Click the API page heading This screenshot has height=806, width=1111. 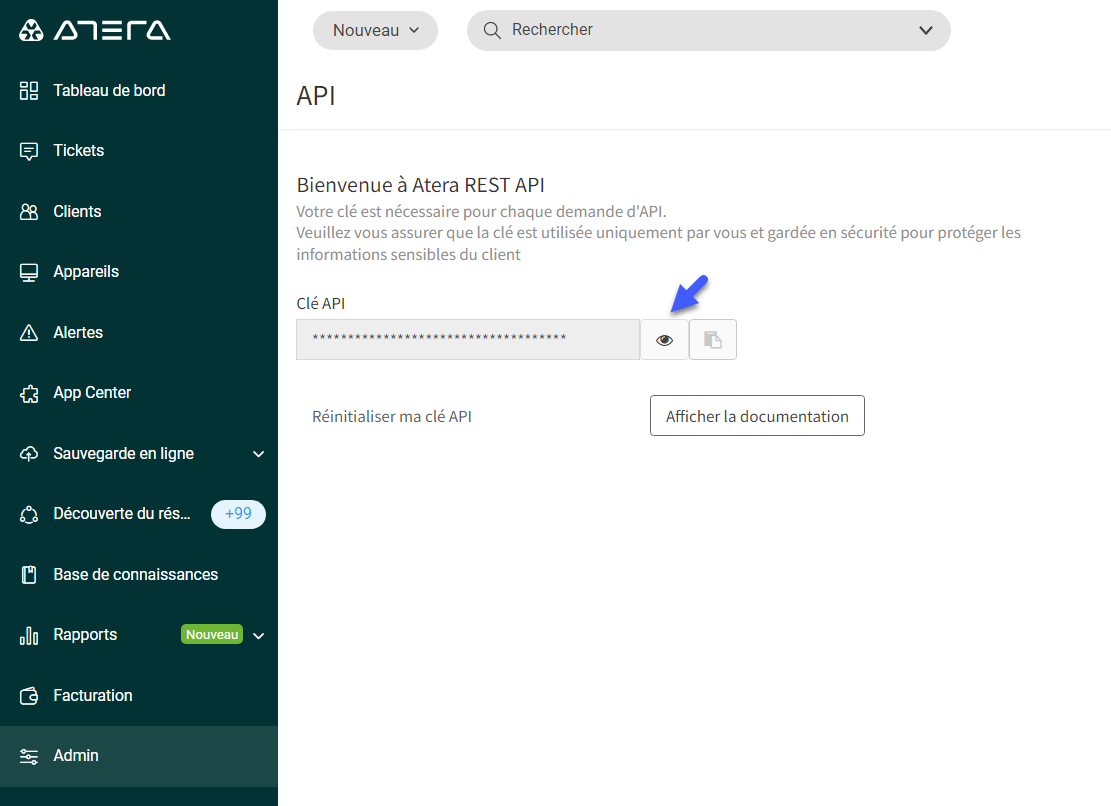(x=316, y=96)
